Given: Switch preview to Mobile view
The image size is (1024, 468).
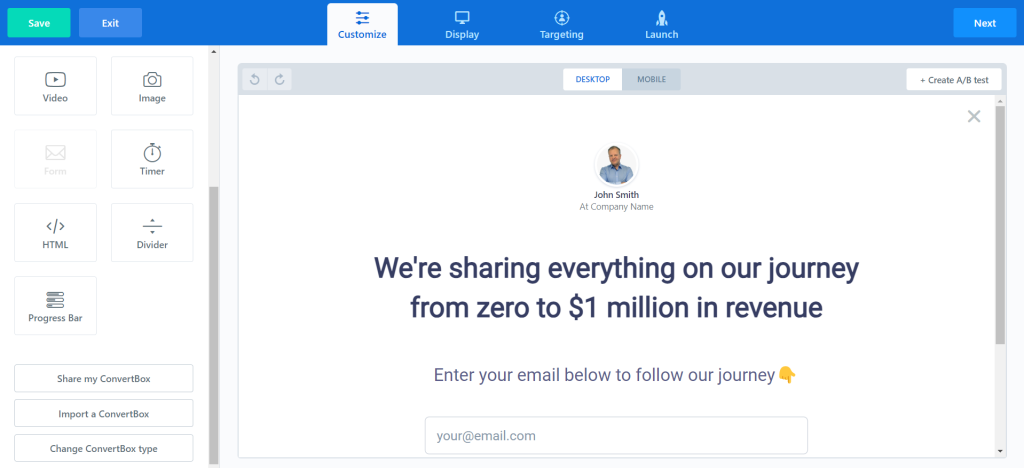Looking at the screenshot, I should (x=651, y=79).
